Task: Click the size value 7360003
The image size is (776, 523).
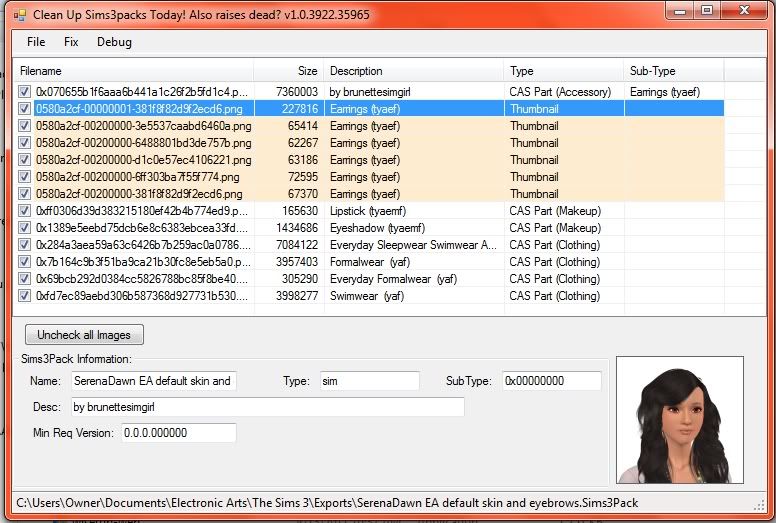Action: point(297,92)
